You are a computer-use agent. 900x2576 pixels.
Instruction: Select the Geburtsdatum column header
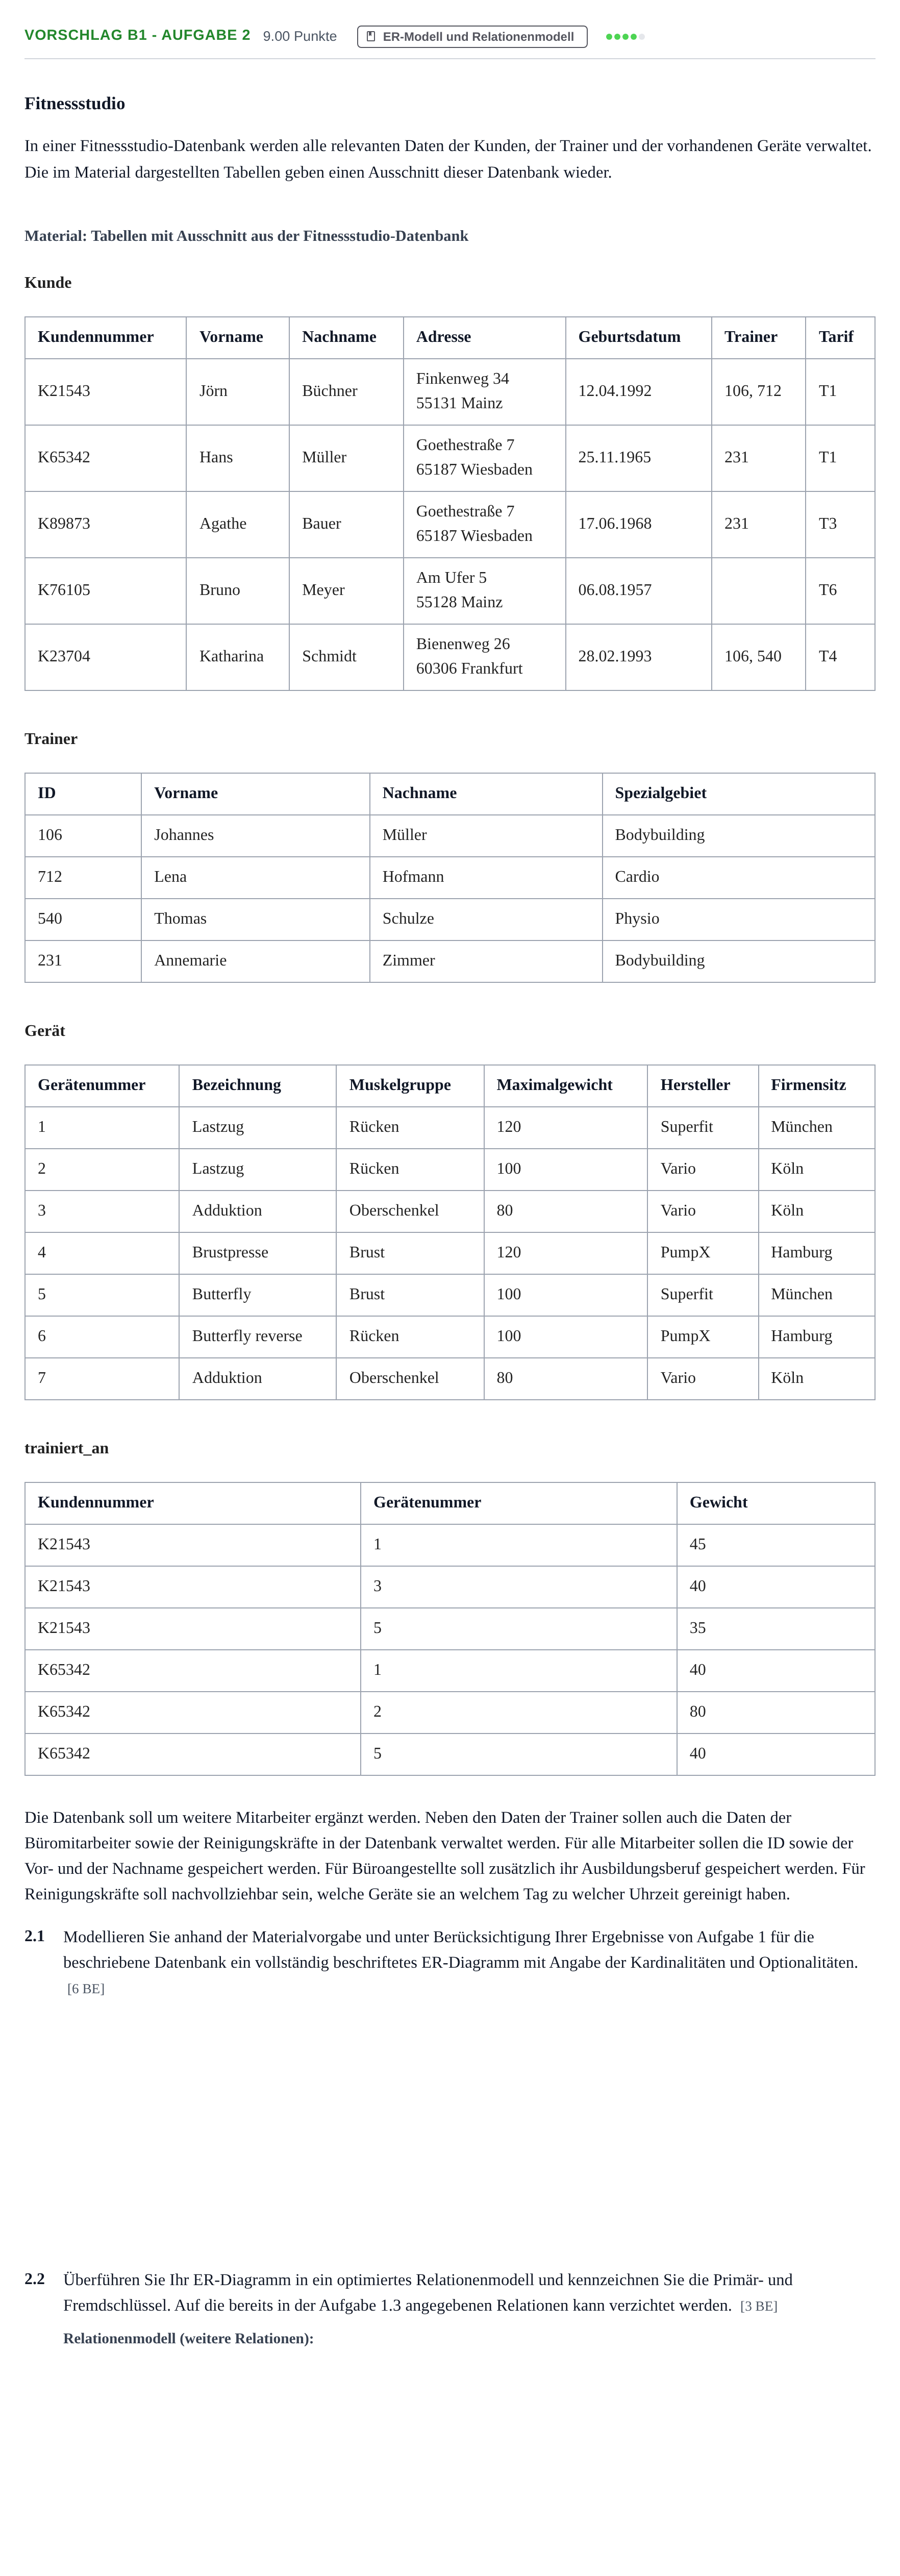(629, 337)
